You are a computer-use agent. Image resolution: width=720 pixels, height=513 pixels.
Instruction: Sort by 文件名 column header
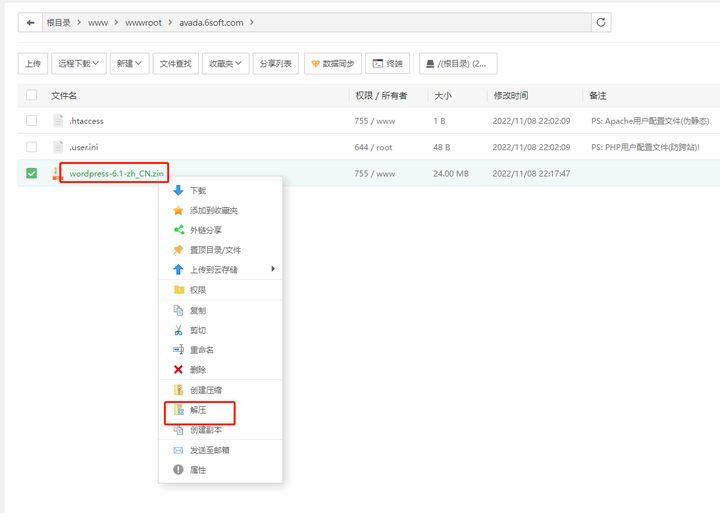(x=64, y=96)
